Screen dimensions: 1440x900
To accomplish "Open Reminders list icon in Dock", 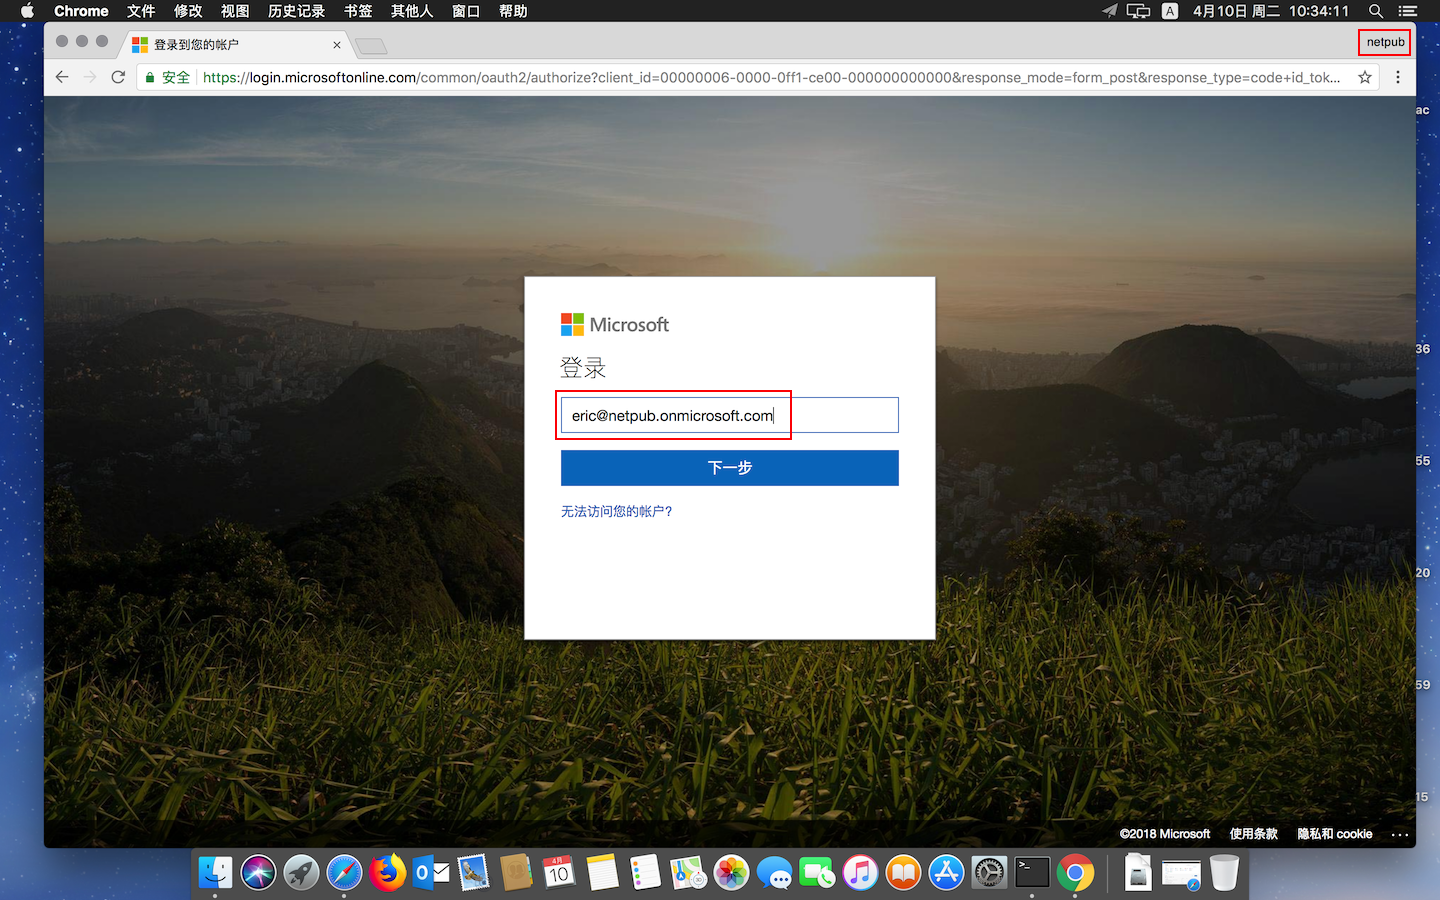I will click(646, 873).
